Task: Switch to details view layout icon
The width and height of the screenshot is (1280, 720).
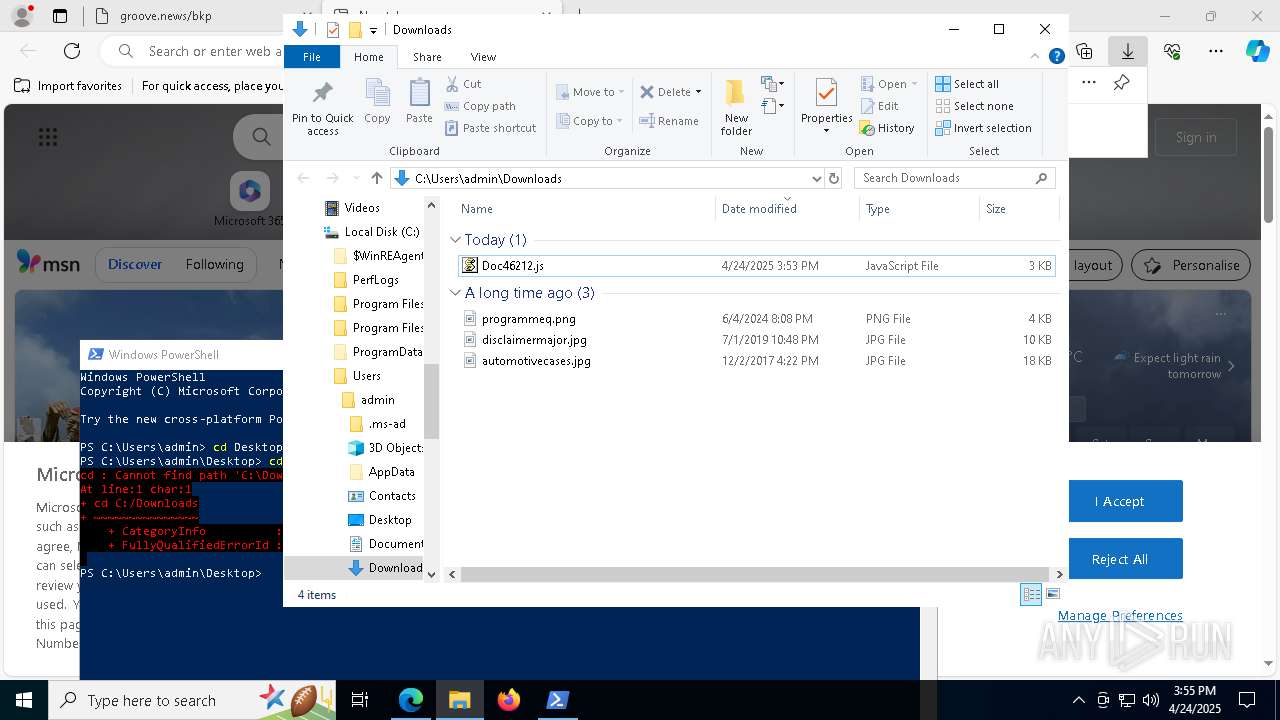Action: [x=1031, y=595]
